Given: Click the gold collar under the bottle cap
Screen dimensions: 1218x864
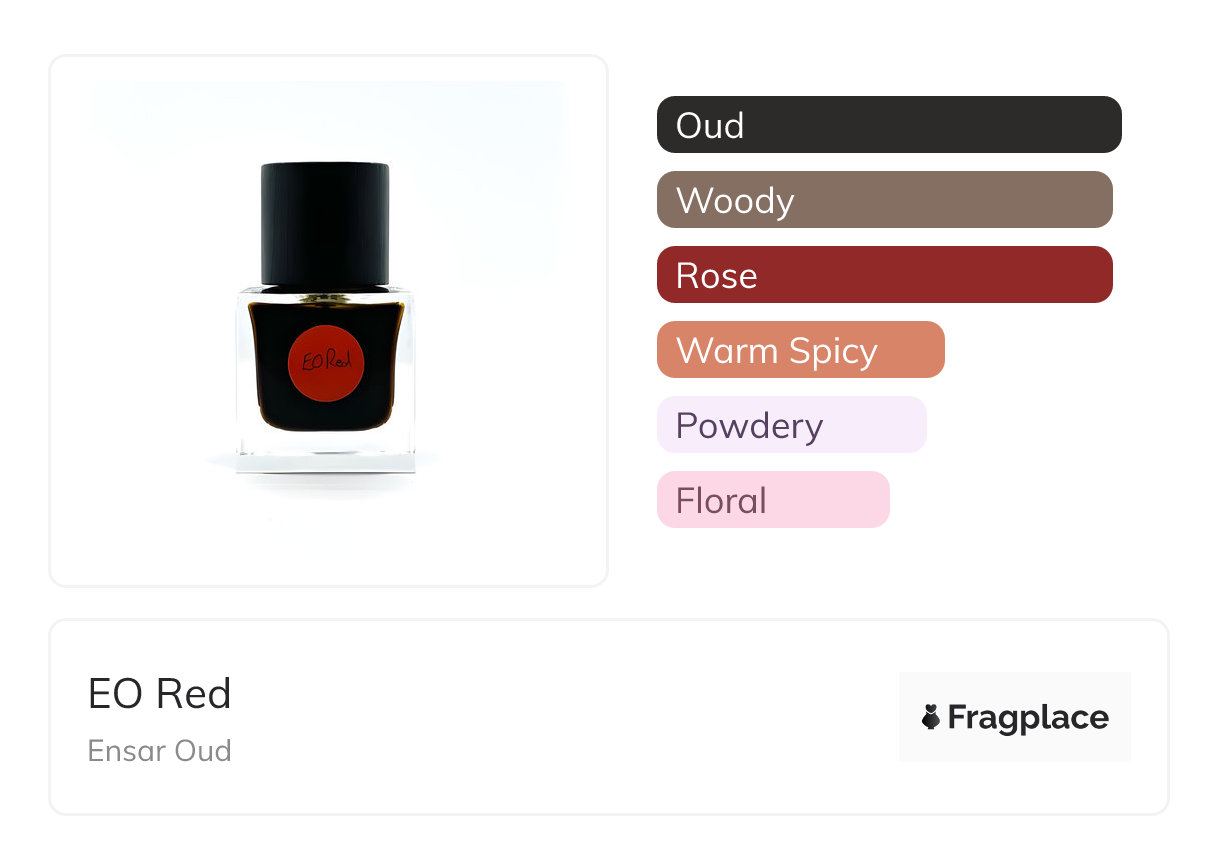Looking at the screenshot, I should (x=326, y=293).
